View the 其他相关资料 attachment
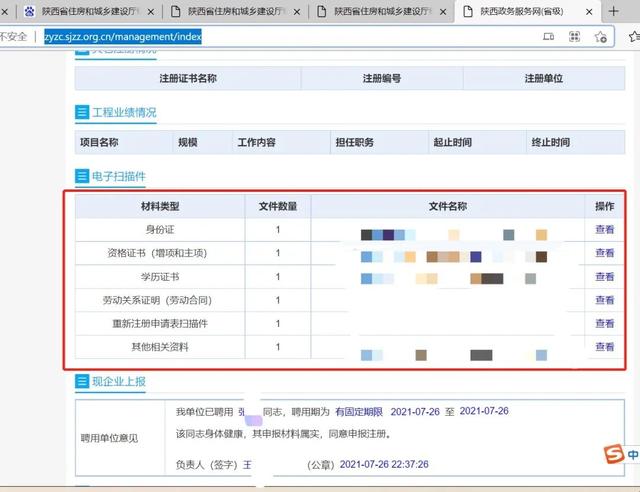Viewport: 640px width, 492px height. [605, 347]
